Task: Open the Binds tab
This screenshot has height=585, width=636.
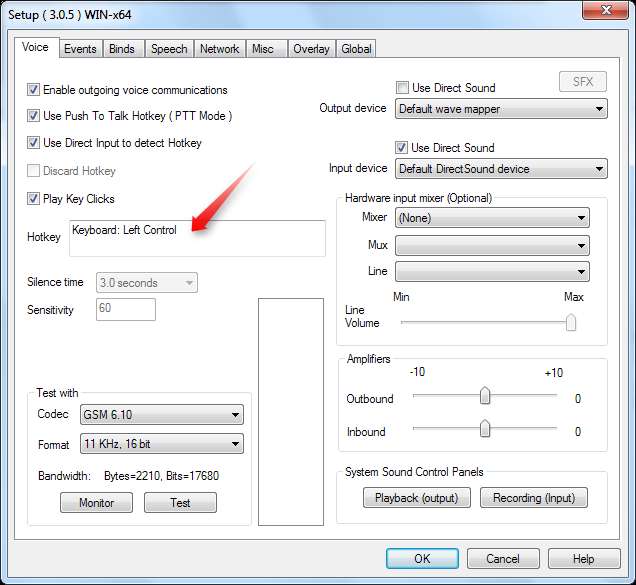Action: [x=122, y=49]
